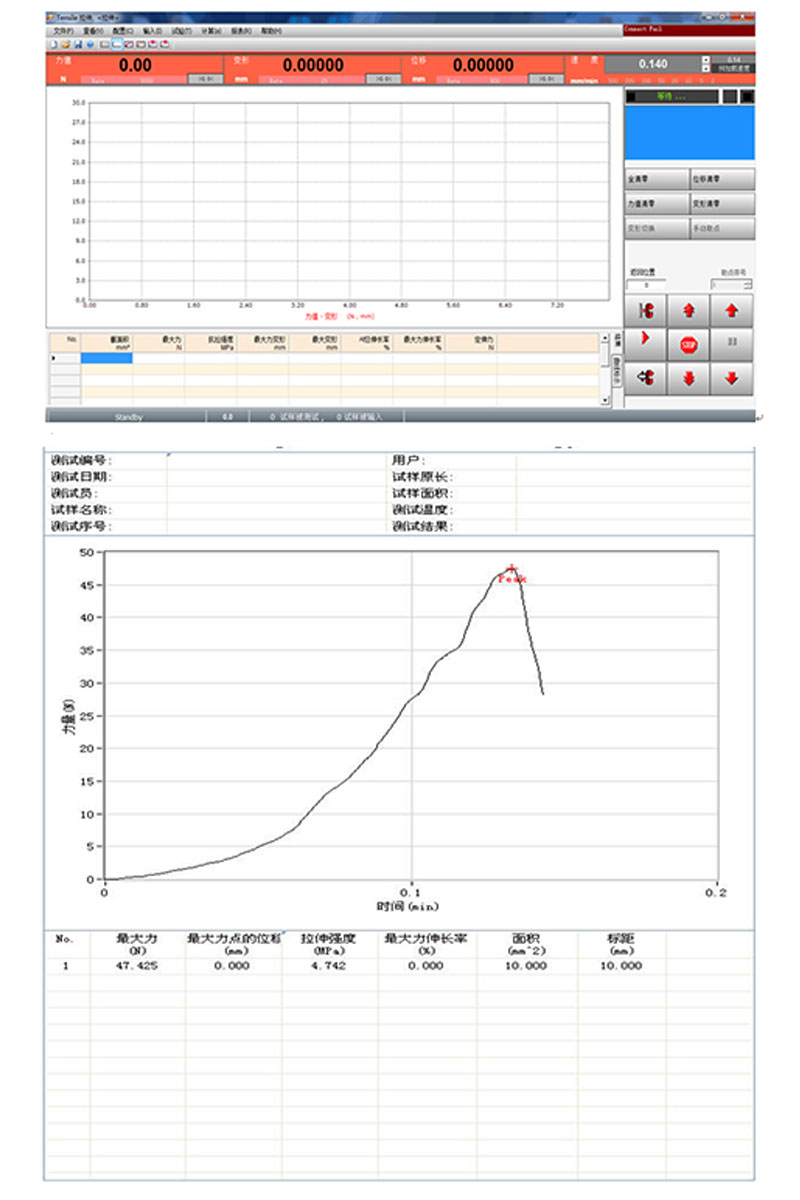Increase speed with the up stepper arrow
The height and width of the screenshot is (1200, 800).
pyautogui.click(x=706, y=60)
